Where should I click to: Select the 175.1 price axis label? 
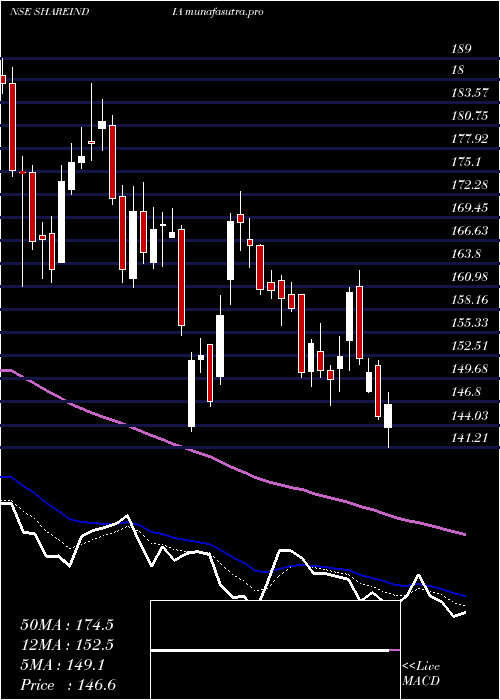coord(467,162)
